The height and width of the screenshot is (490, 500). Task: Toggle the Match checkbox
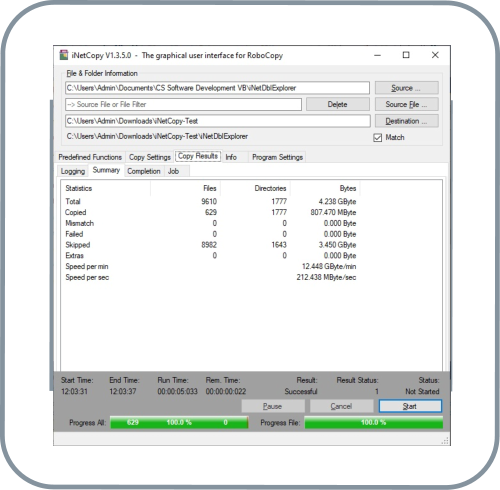pos(378,138)
